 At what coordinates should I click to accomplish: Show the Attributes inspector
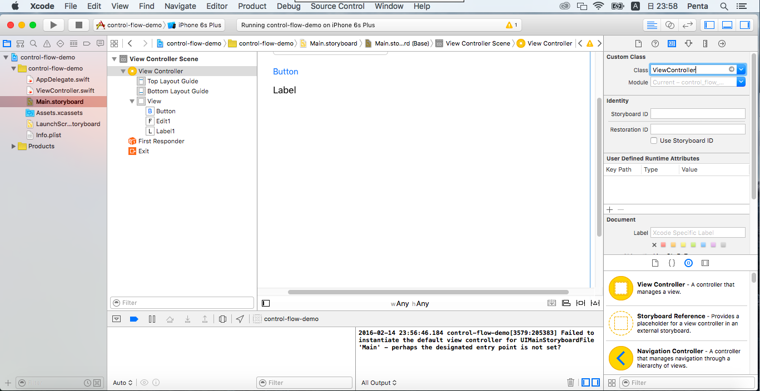tap(688, 44)
